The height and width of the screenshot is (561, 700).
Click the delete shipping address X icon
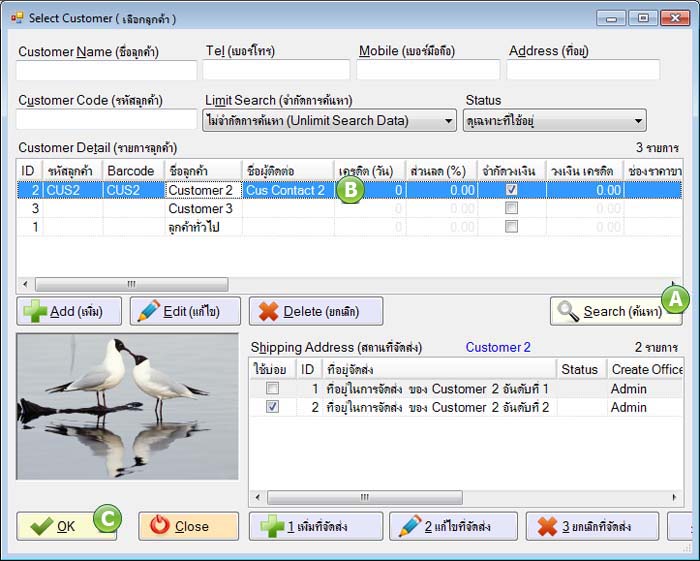[546, 526]
